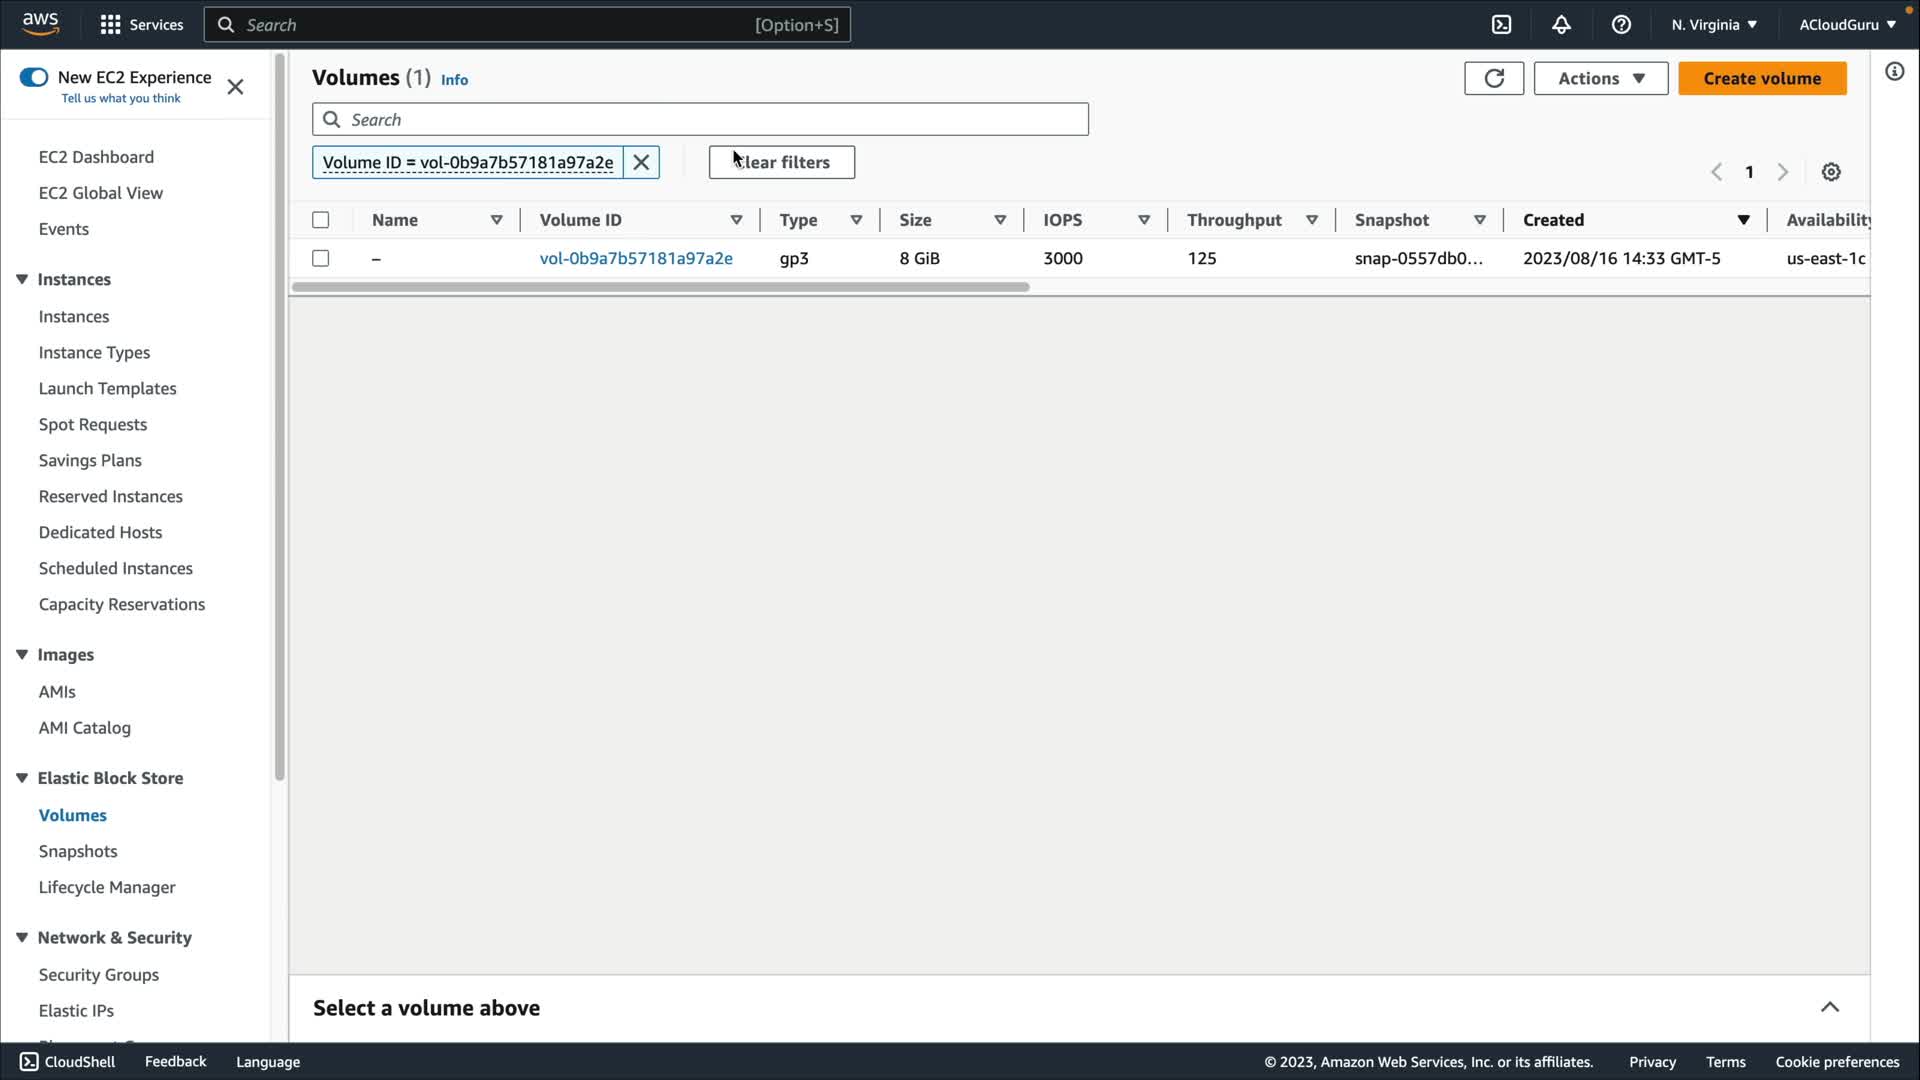Screen dimensions: 1920x1080
Task: Refresh the volumes list
Action: click(x=1494, y=78)
